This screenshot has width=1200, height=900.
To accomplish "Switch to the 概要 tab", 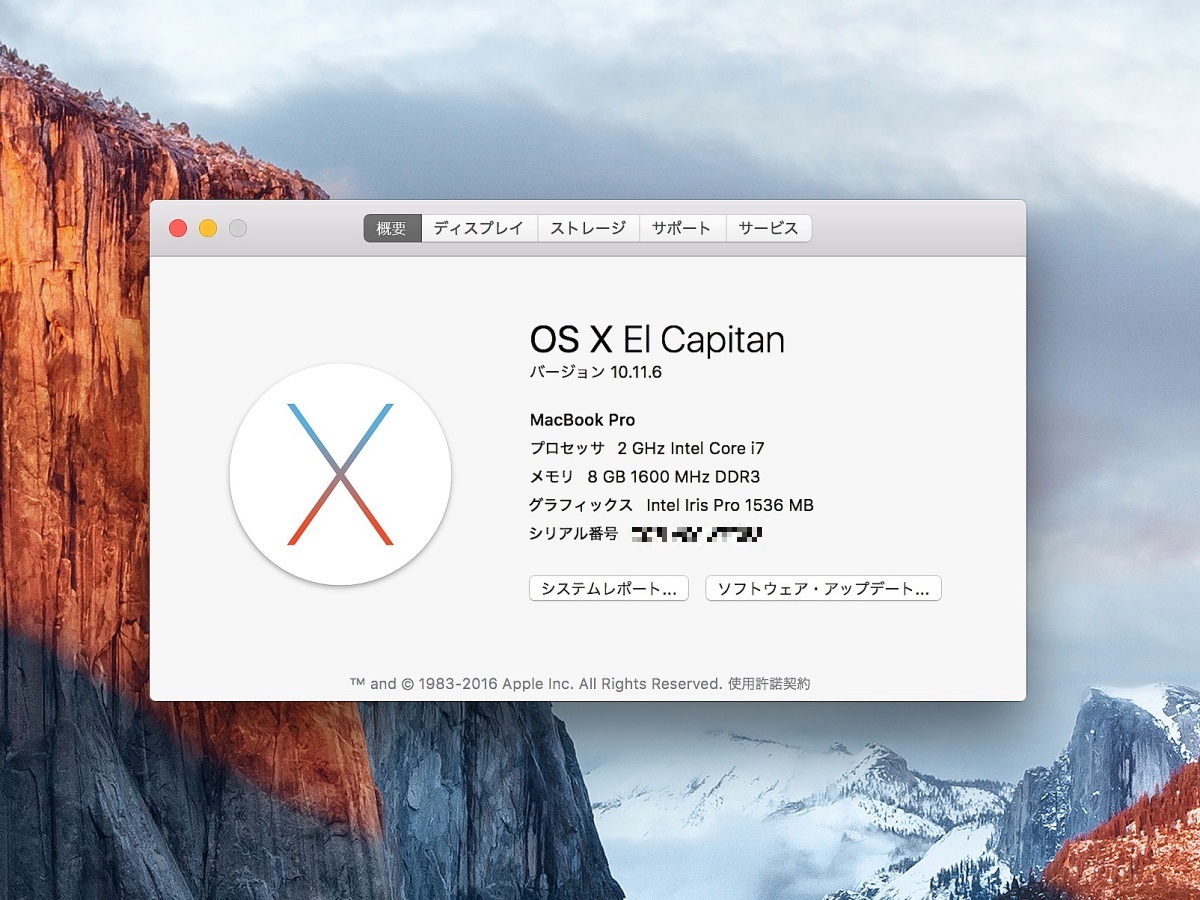I will coord(392,228).
